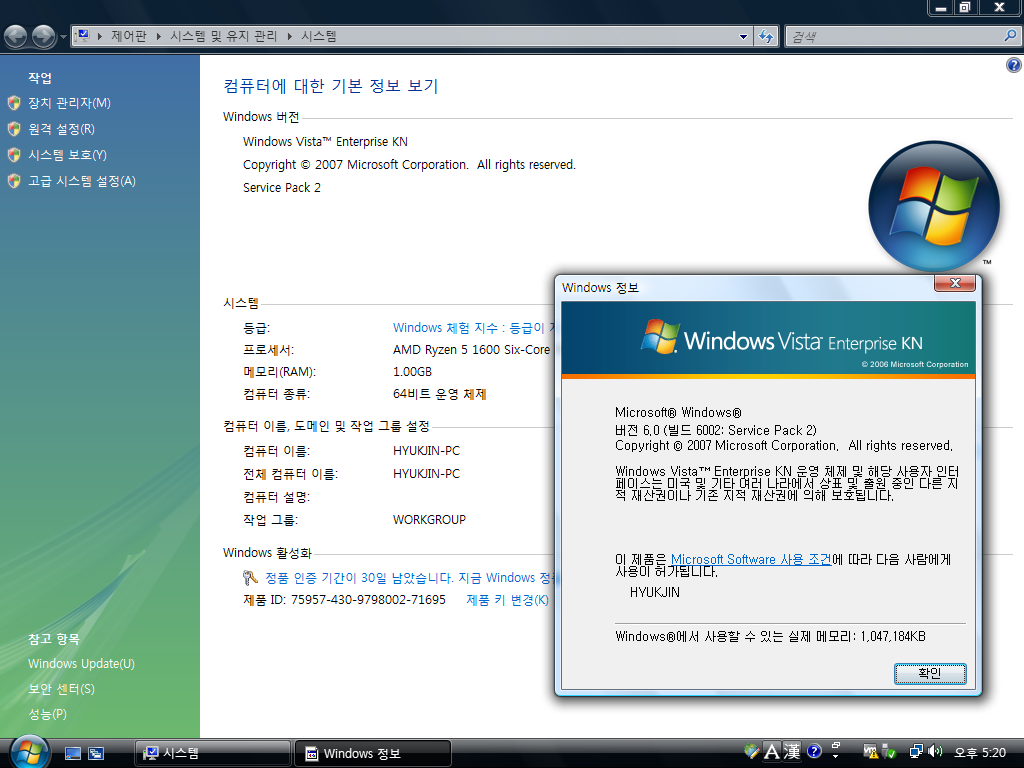The width and height of the screenshot is (1024, 768).
Task: Click product ID 75957-430-9798002-71695
Action: [368, 600]
